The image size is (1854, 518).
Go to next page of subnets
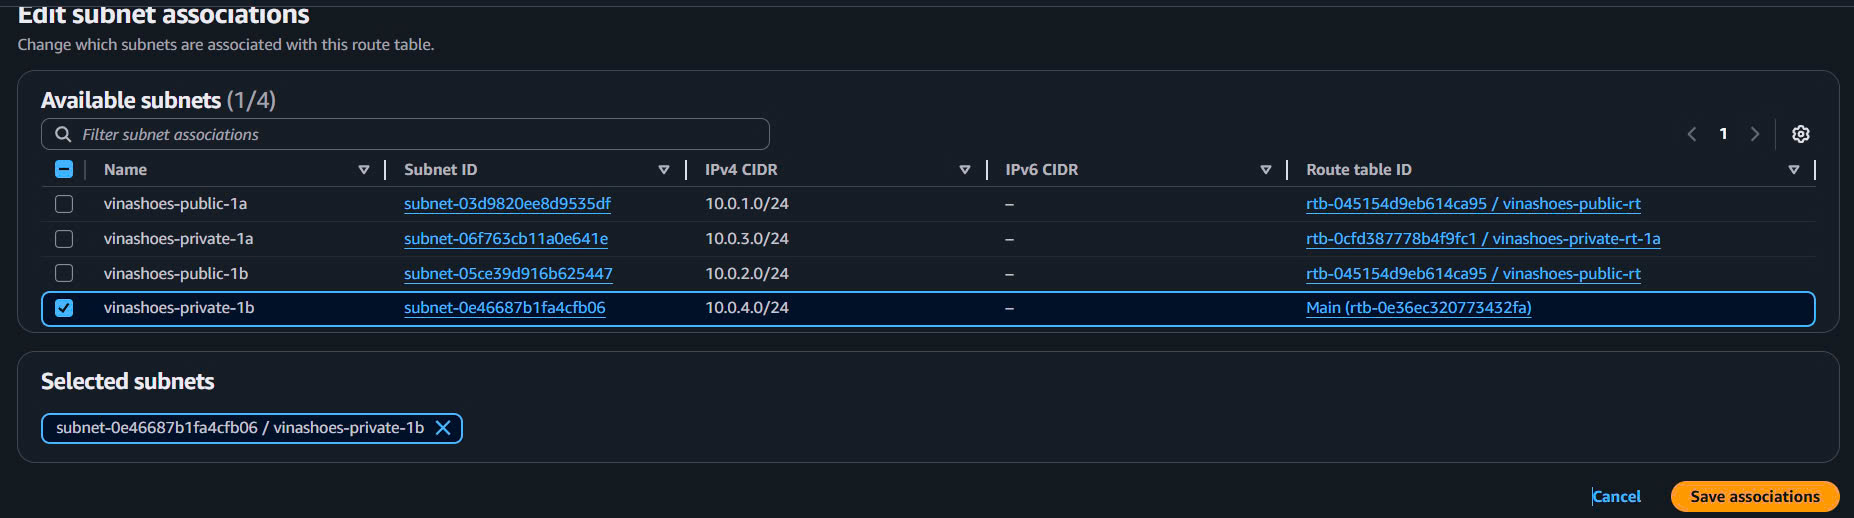tap(1755, 134)
